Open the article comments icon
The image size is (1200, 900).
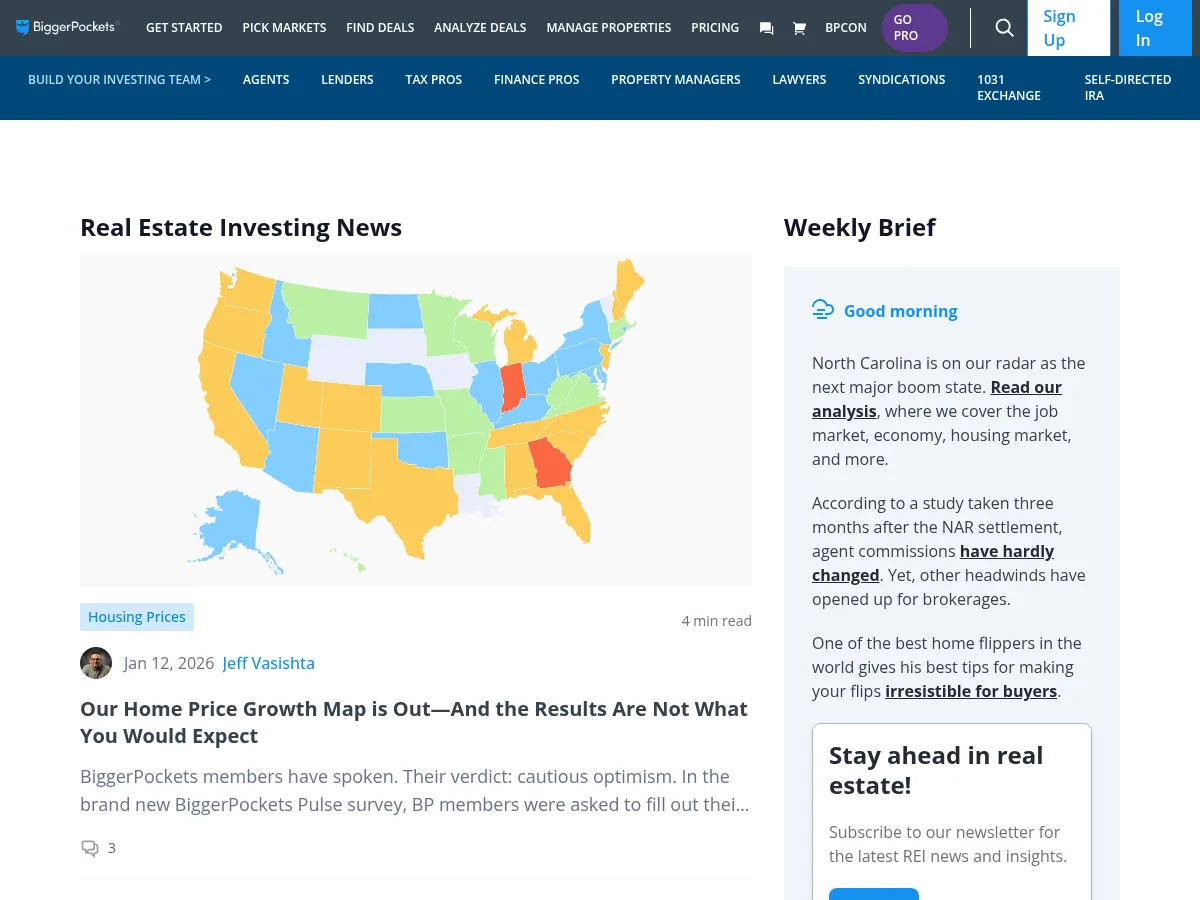tap(90, 848)
